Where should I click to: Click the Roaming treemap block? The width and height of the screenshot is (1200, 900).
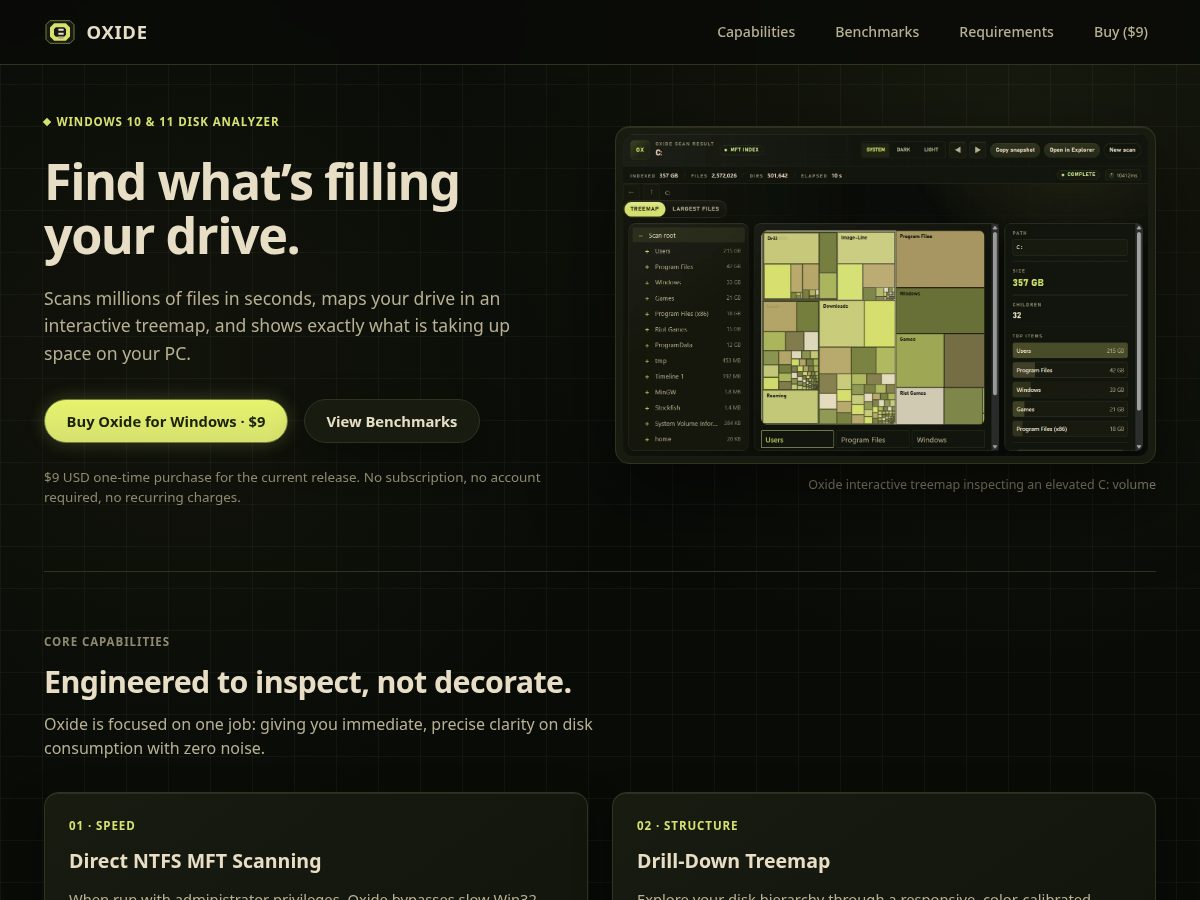click(790, 407)
